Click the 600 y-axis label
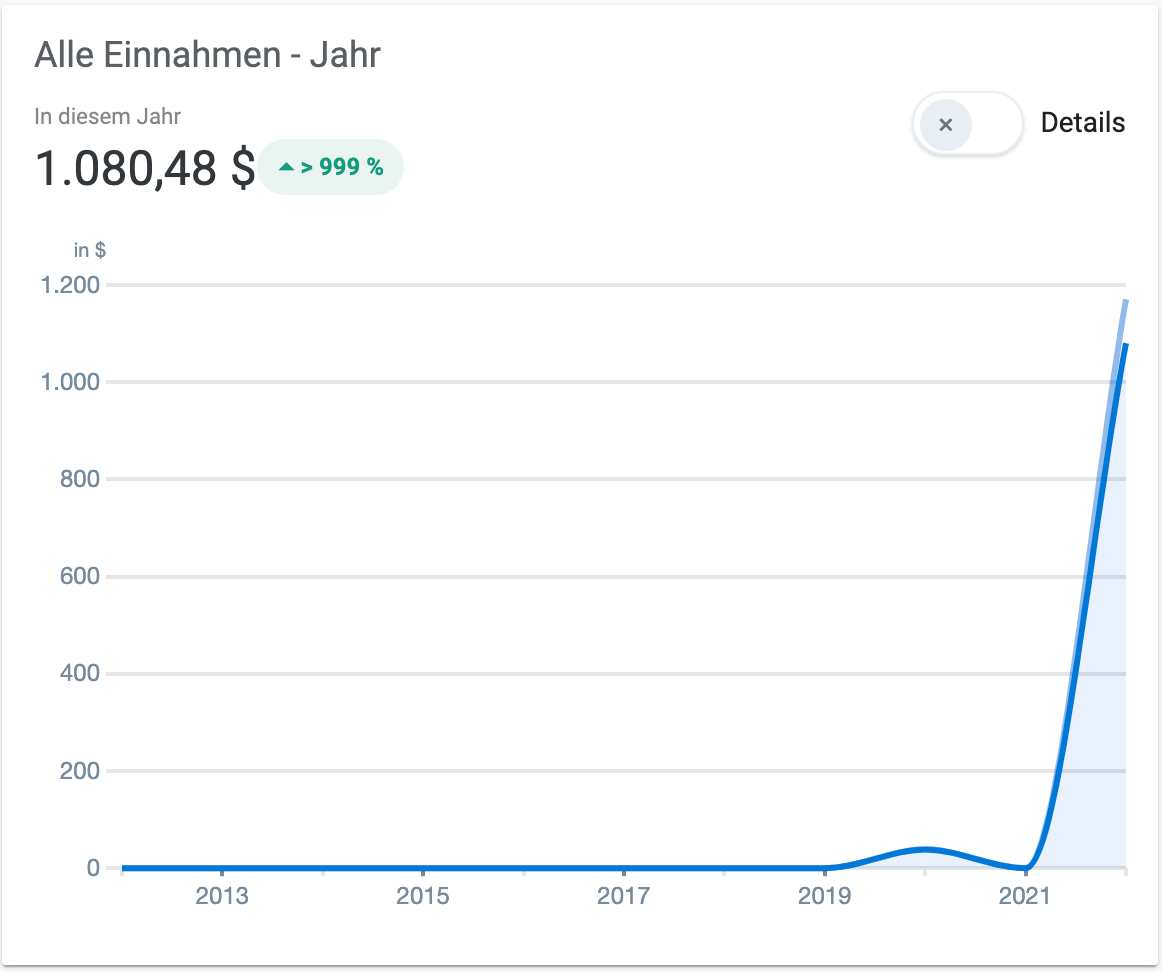The image size is (1162, 972). 78,577
